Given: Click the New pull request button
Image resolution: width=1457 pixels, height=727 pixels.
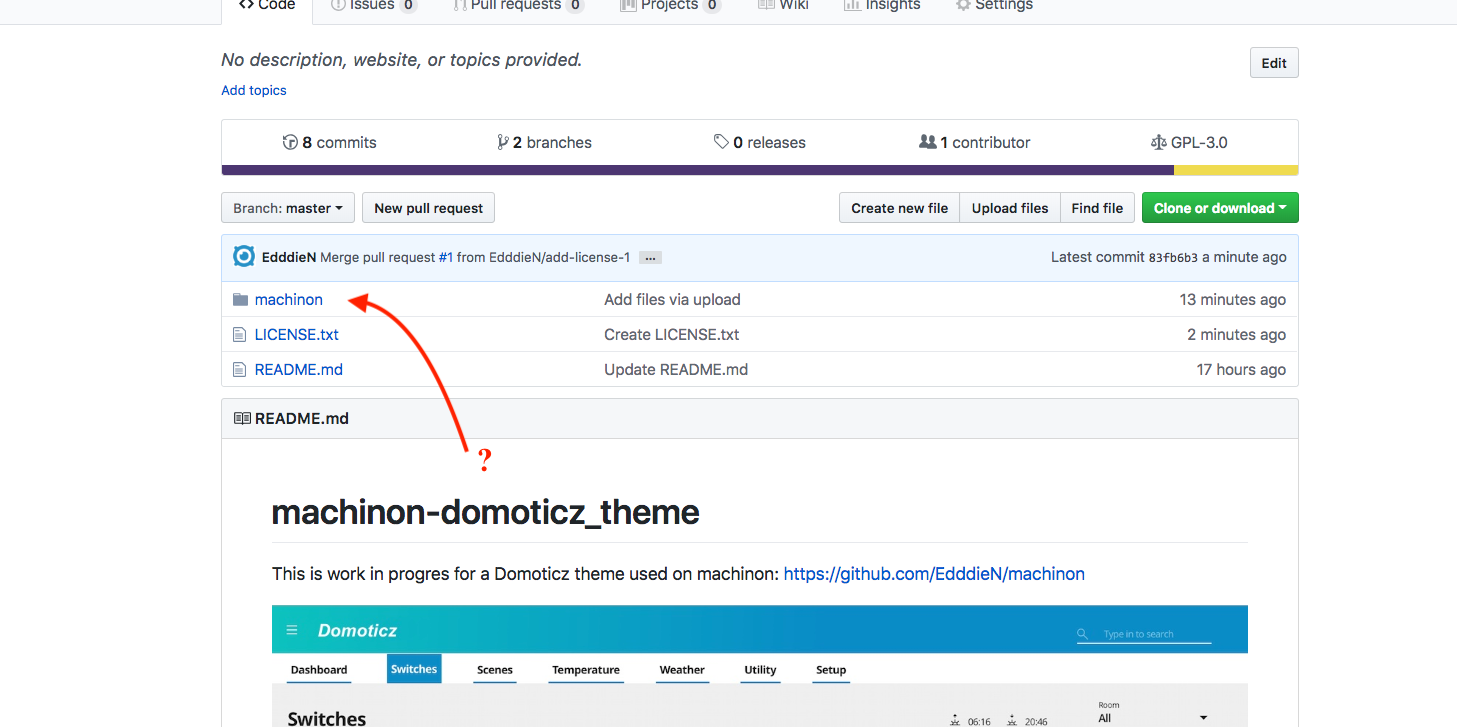Looking at the screenshot, I should (428, 208).
